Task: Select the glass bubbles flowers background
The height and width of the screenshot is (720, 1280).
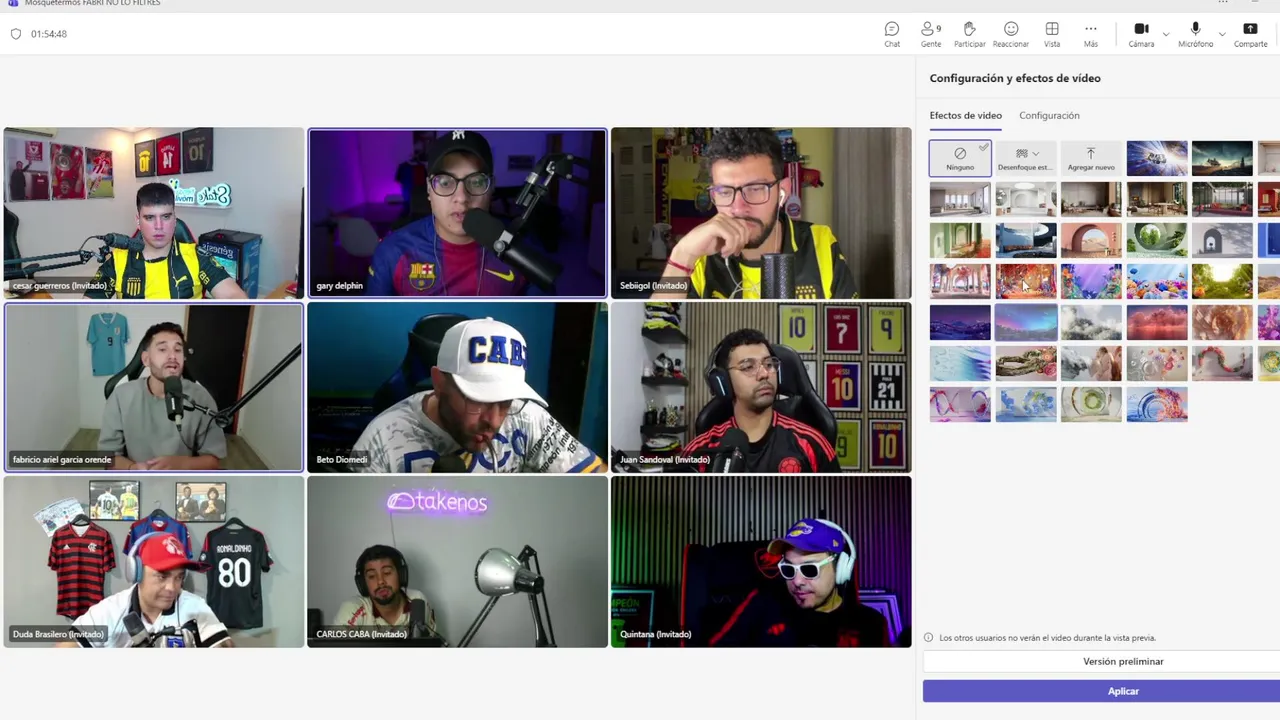Action: tap(1157, 363)
